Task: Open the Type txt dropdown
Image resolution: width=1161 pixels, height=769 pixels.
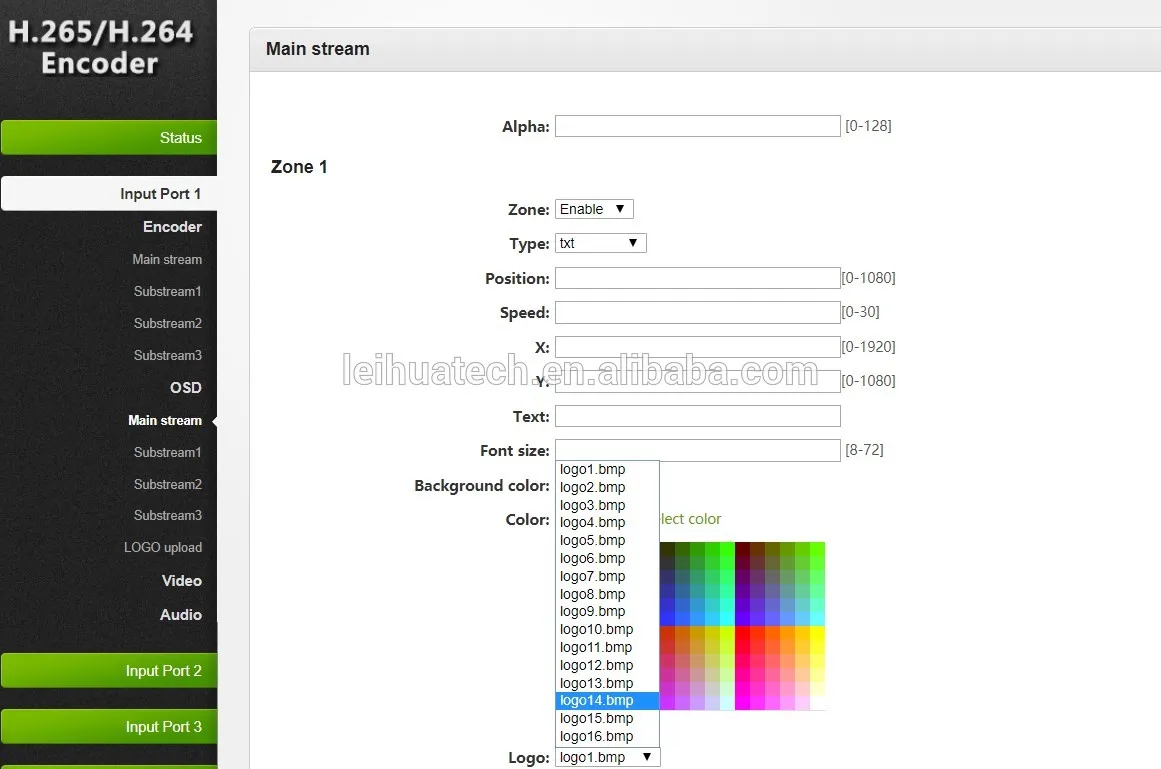Action: coord(600,243)
